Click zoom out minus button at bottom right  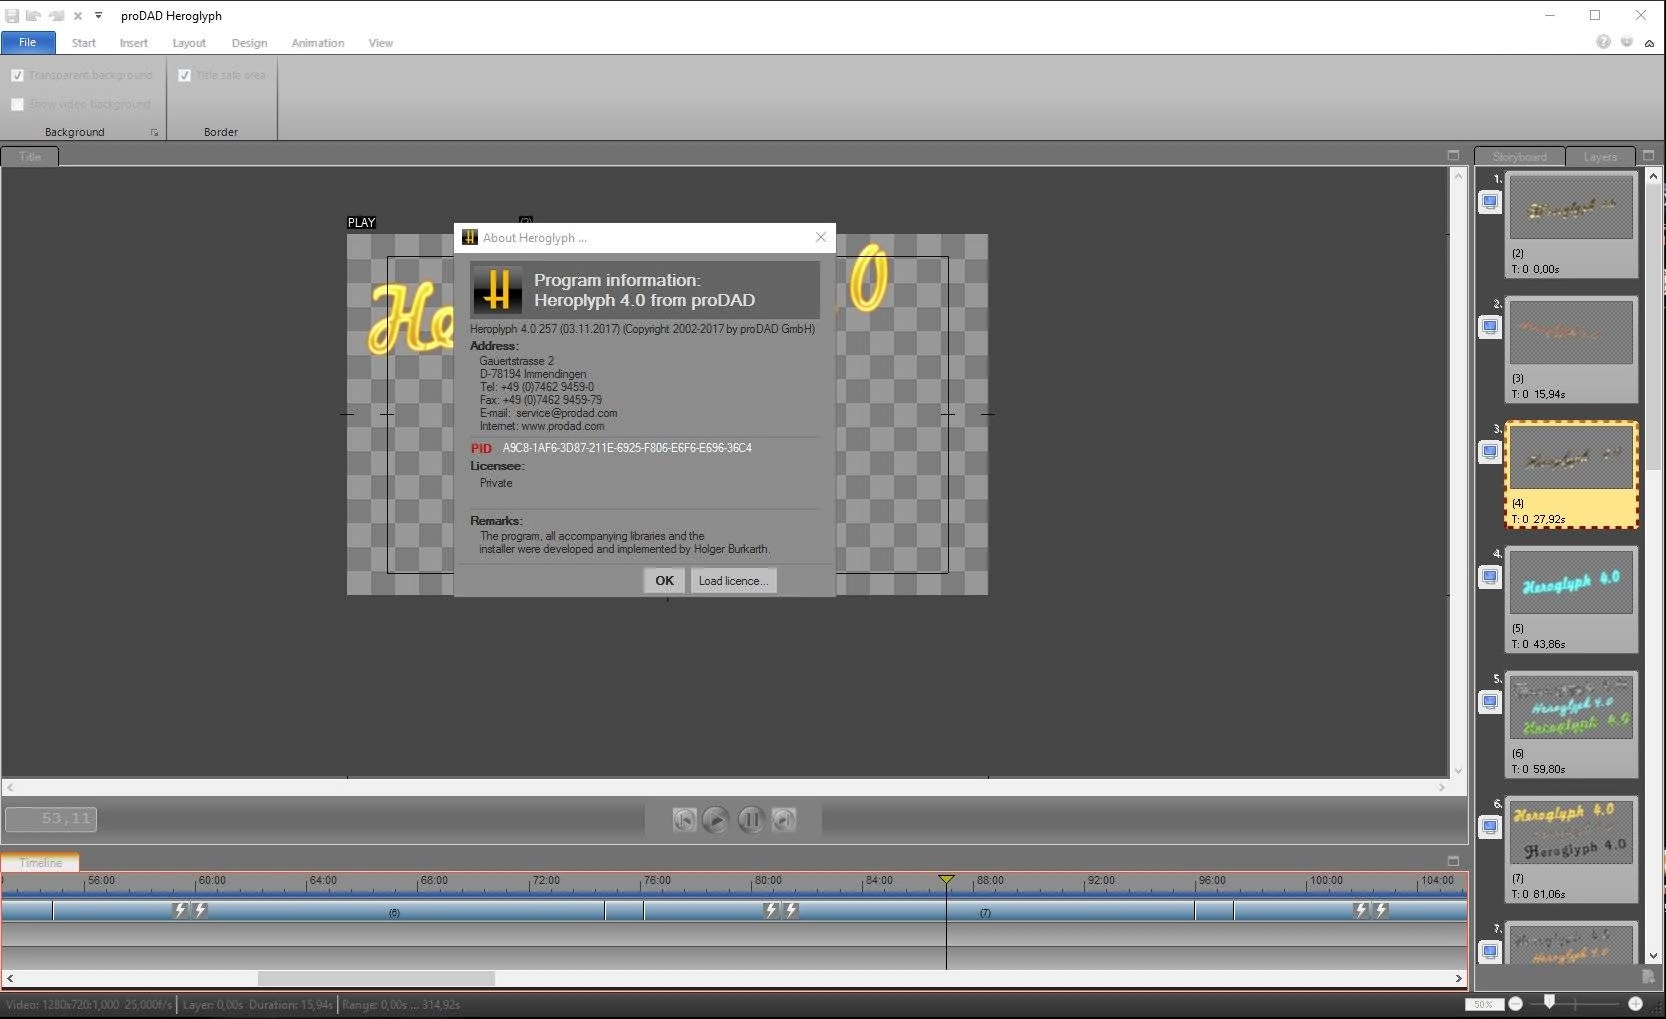[x=1515, y=1004]
